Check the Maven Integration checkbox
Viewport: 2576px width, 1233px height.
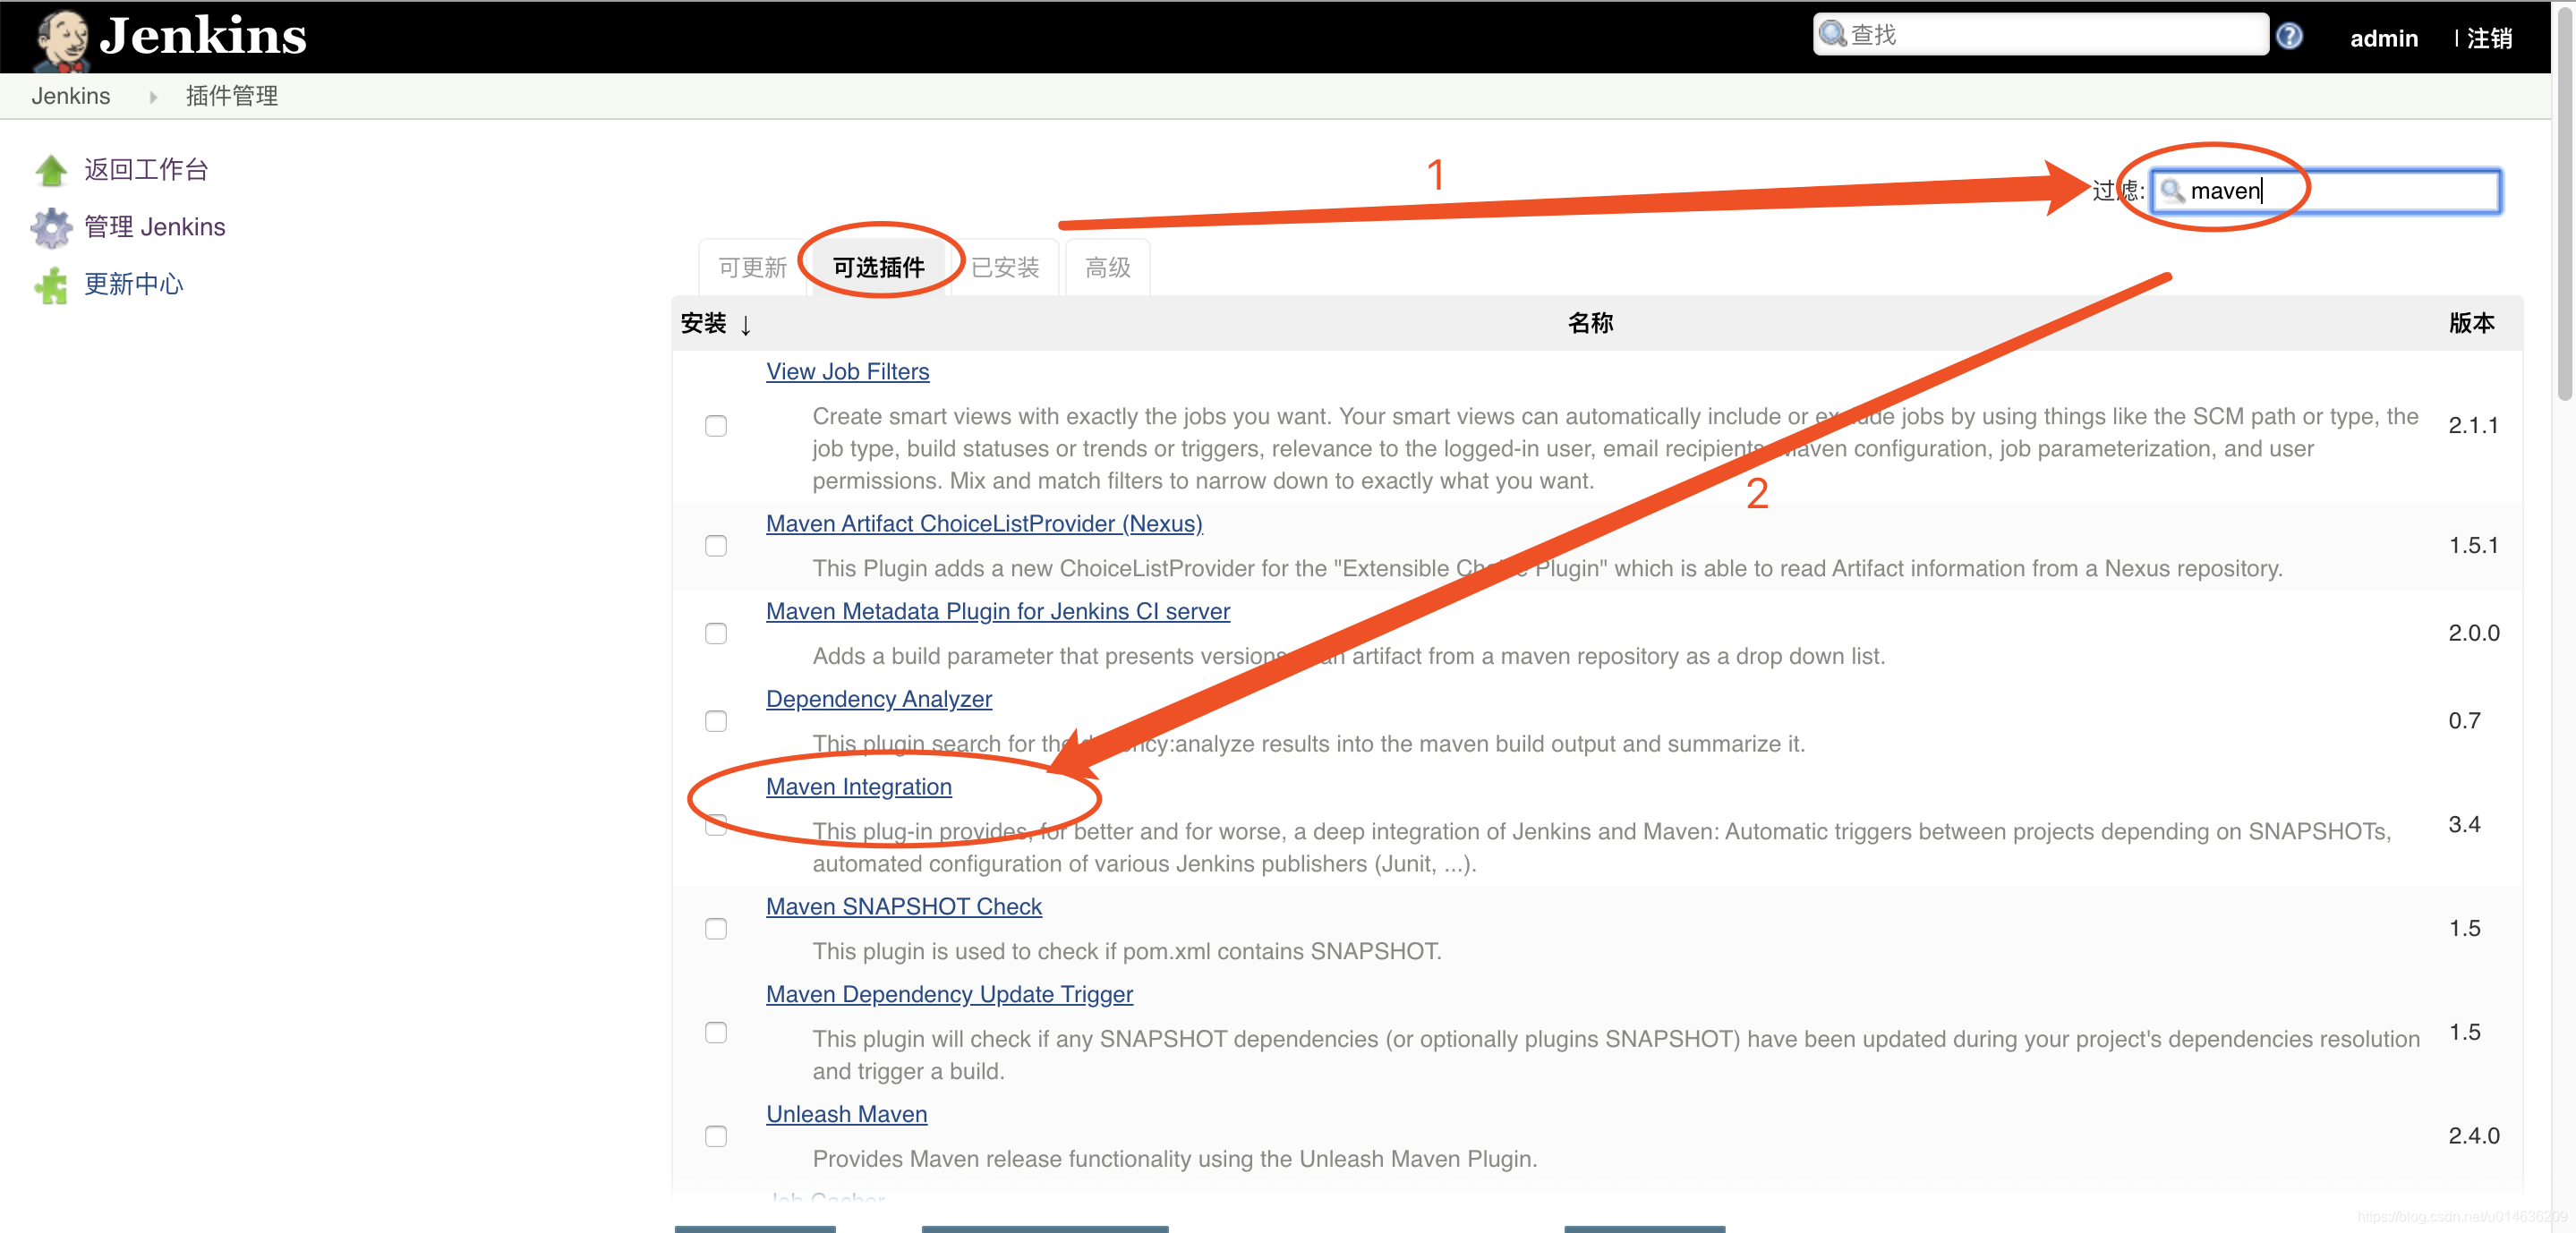(x=716, y=825)
